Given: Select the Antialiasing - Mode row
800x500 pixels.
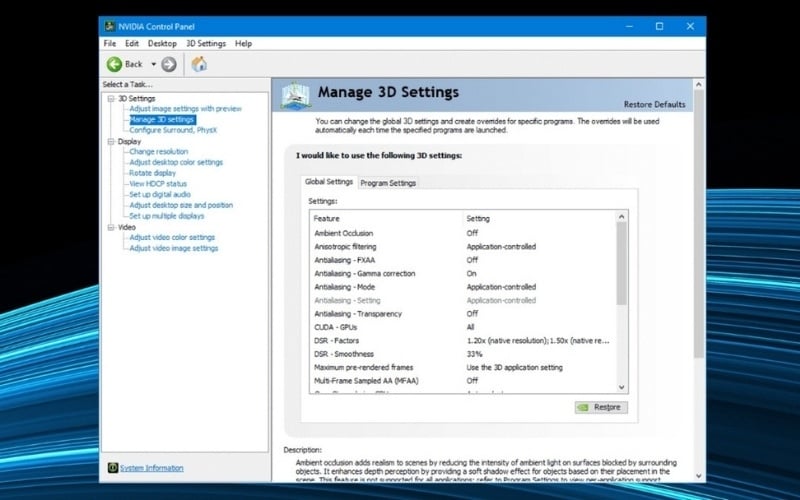Looking at the screenshot, I should point(463,287).
